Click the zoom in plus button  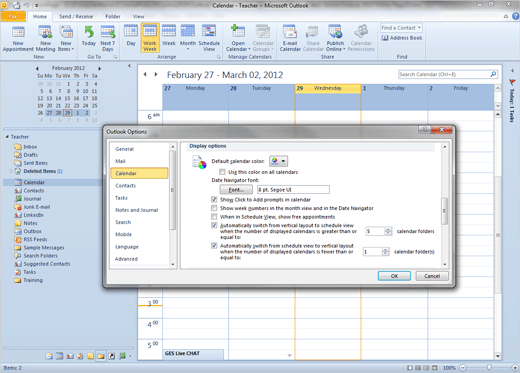(x=515, y=368)
